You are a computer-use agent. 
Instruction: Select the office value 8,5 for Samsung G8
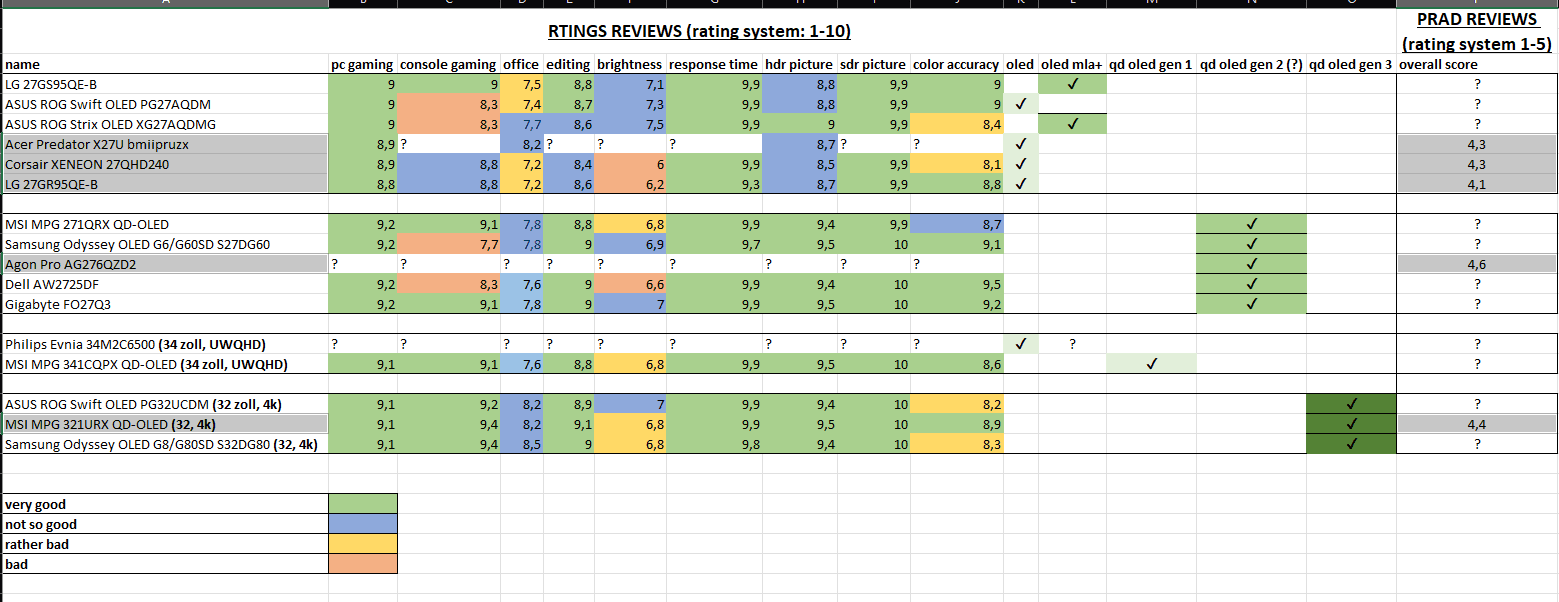(x=521, y=444)
